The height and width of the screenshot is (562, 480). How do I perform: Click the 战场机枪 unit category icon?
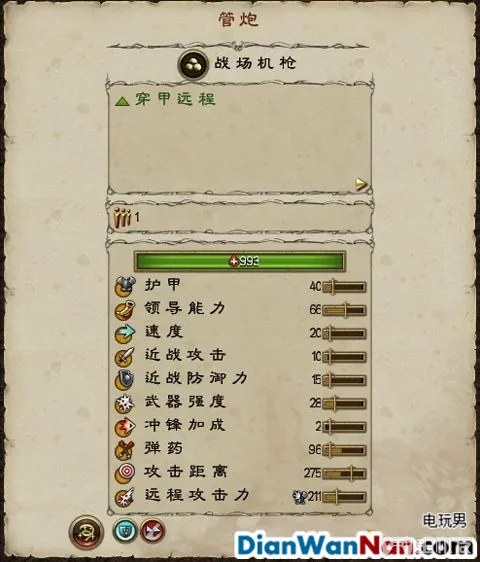point(194,65)
